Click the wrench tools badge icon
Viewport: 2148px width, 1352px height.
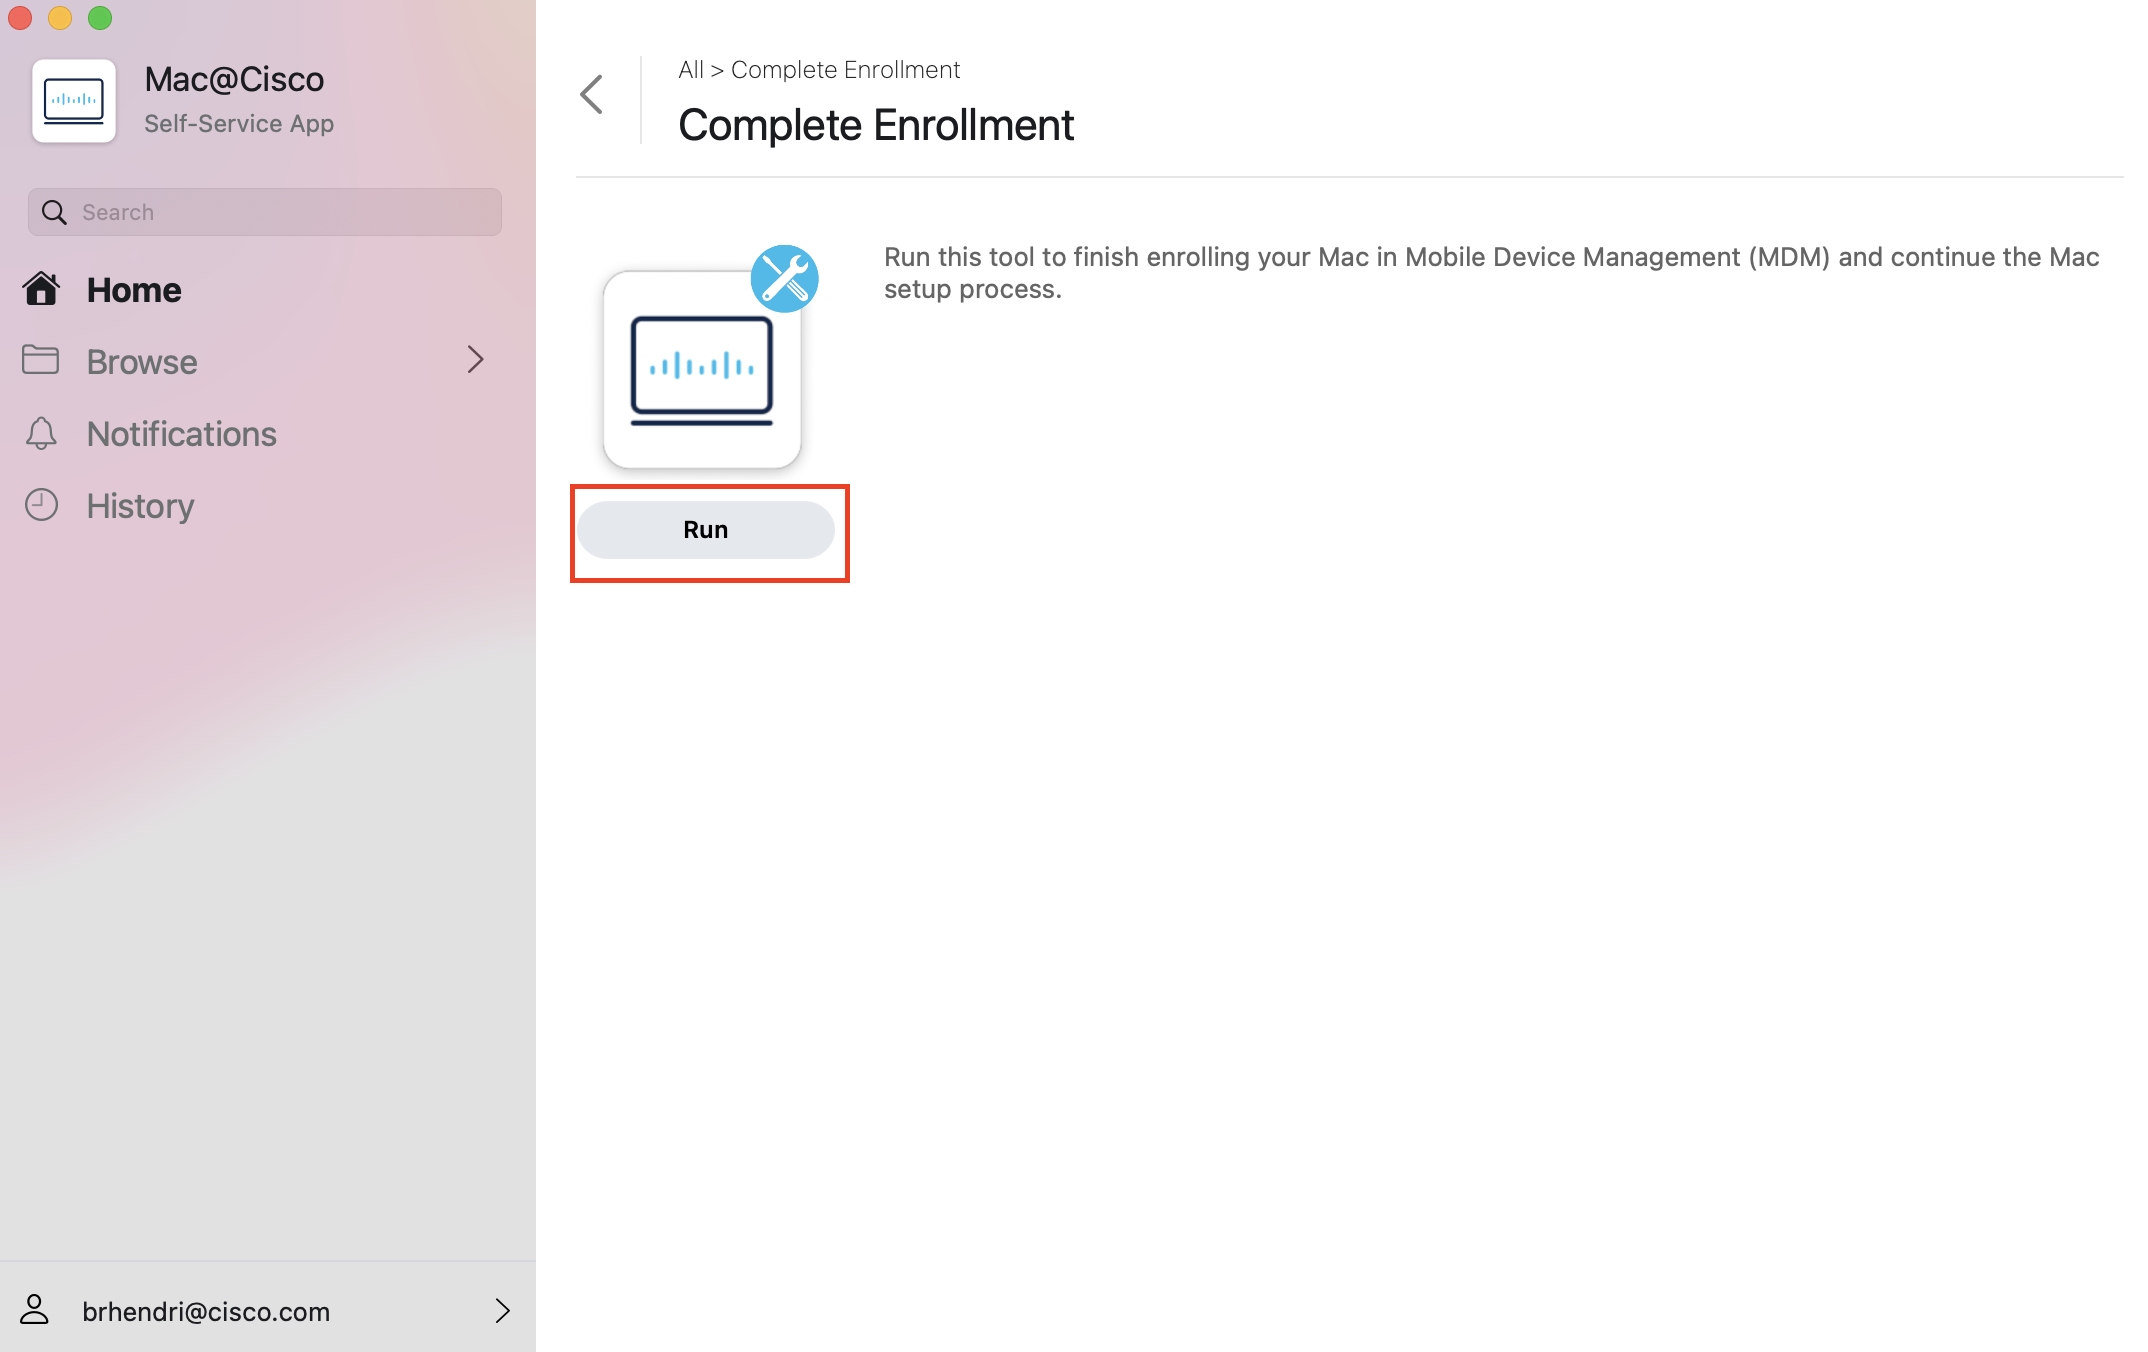(x=785, y=279)
